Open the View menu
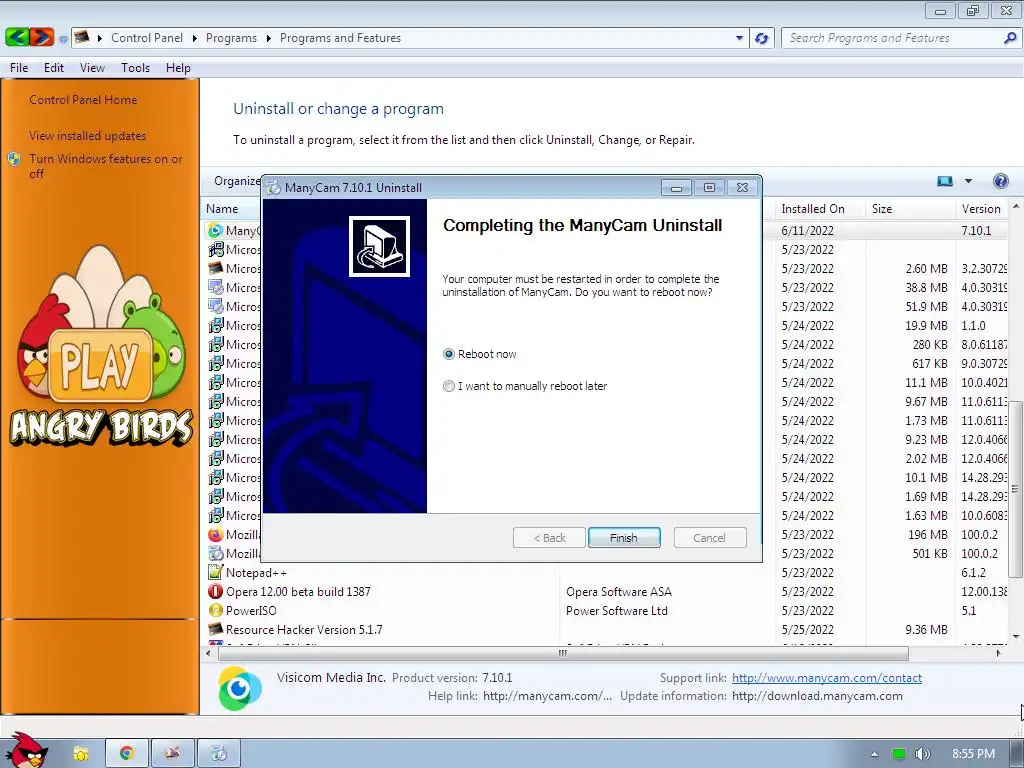The image size is (1024, 768). (x=92, y=68)
